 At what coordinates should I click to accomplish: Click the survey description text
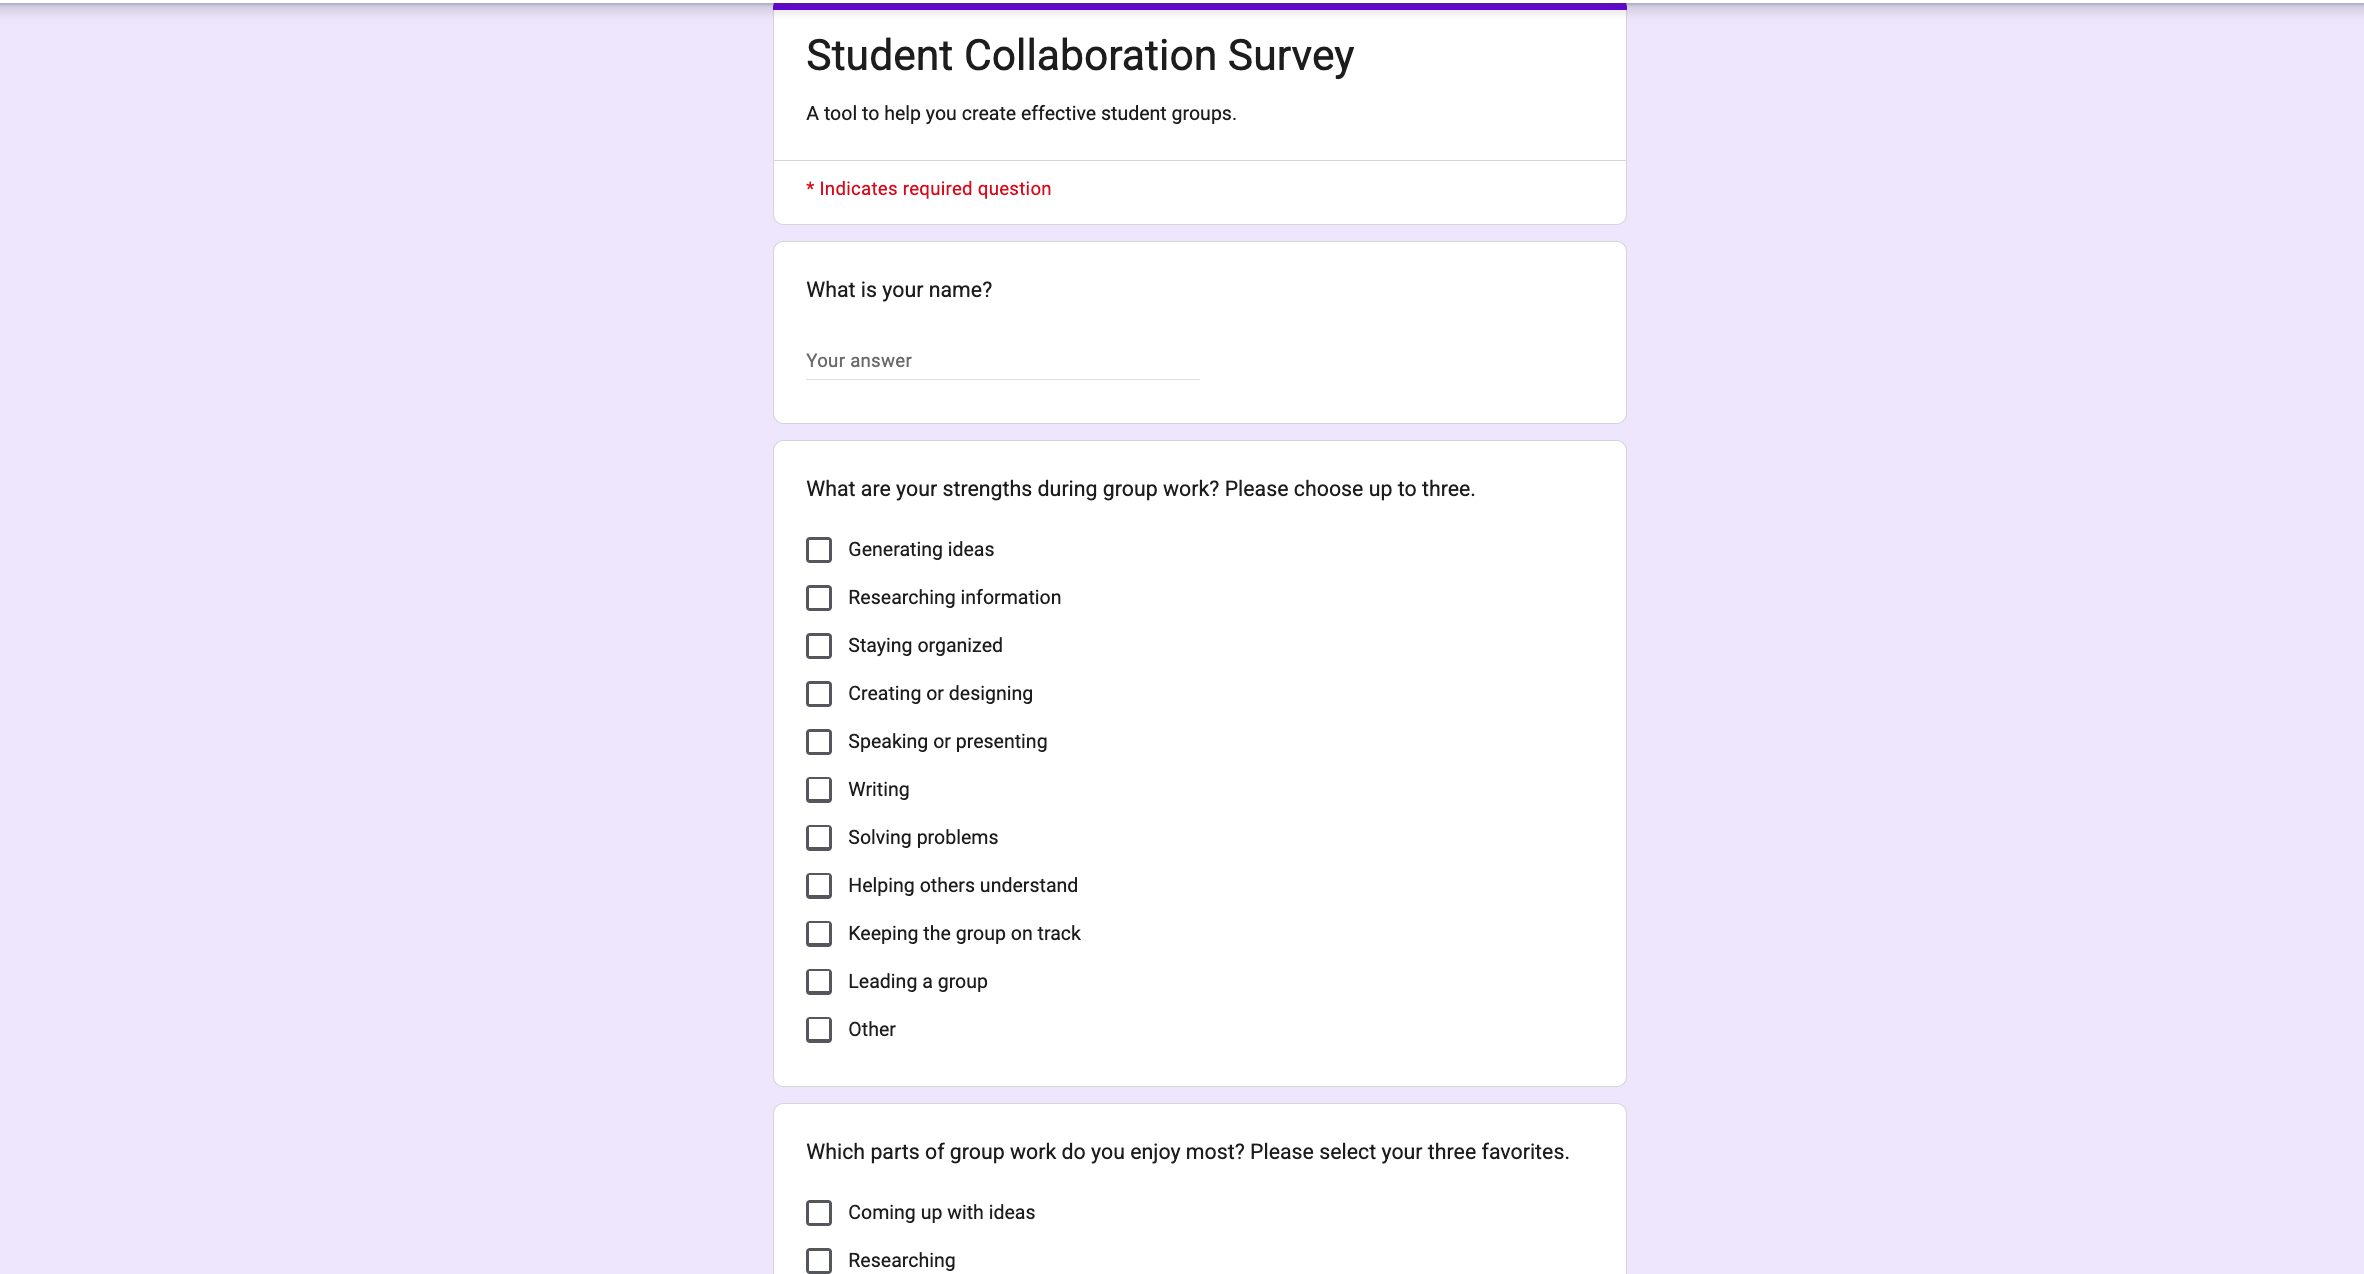pyautogui.click(x=1021, y=114)
